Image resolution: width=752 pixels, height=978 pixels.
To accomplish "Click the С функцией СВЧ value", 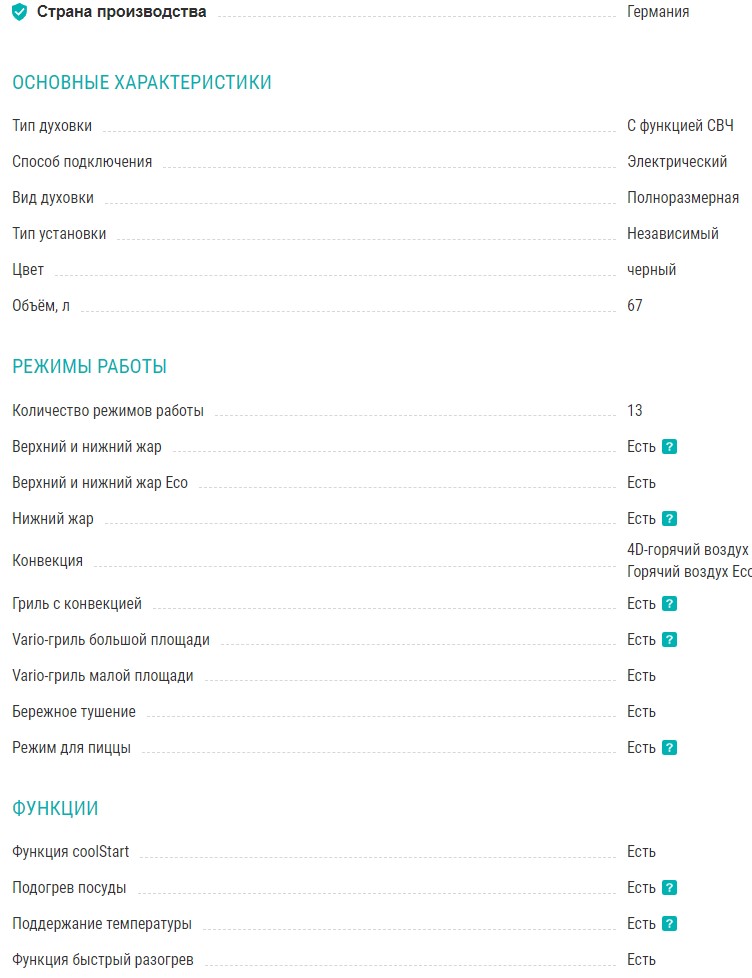I will coord(680,126).
